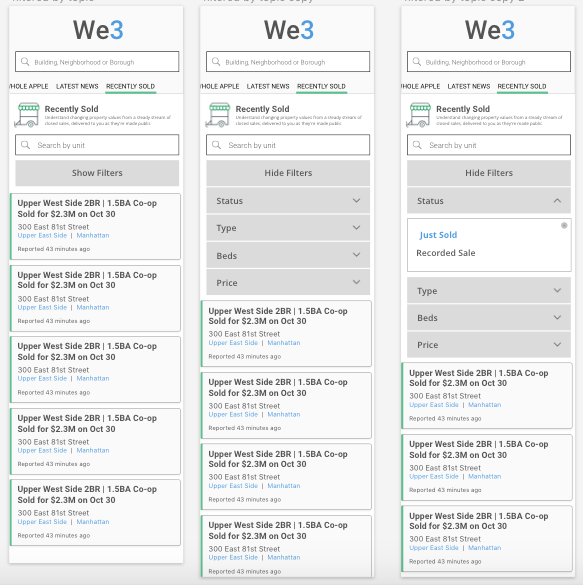Click Manhattan link in card directly below Show Filters

click(93, 235)
